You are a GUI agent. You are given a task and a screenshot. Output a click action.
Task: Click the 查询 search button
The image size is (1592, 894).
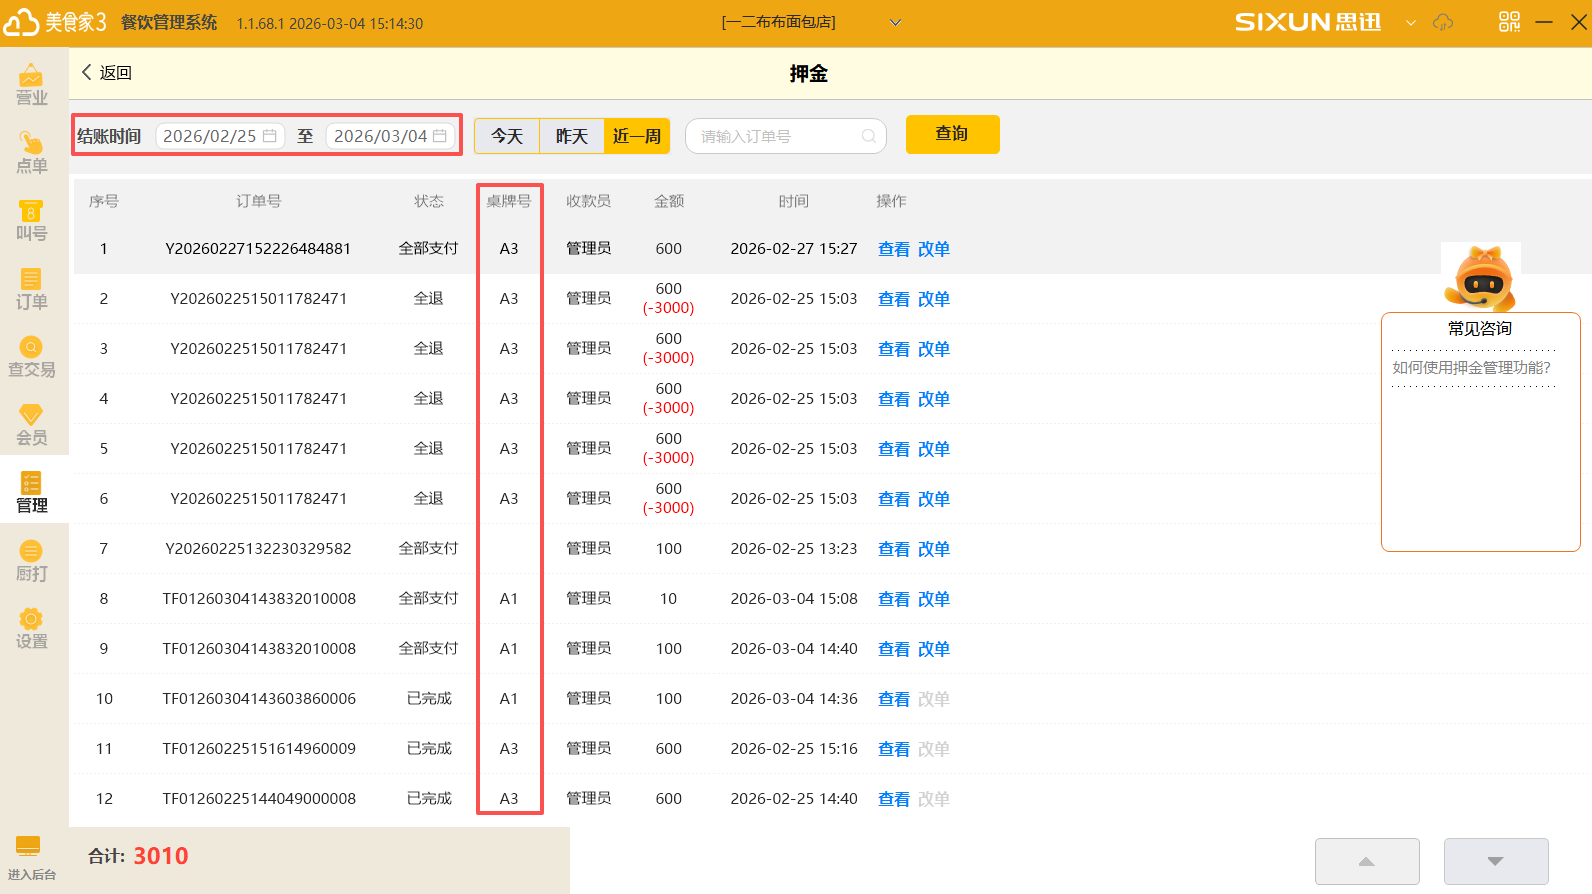[952, 134]
